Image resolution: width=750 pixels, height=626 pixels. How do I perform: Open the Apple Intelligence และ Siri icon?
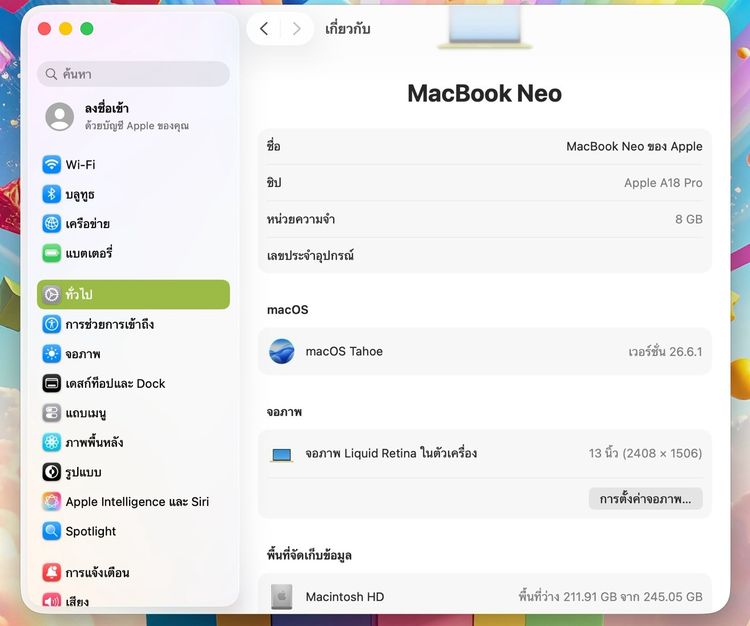(x=51, y=501)
